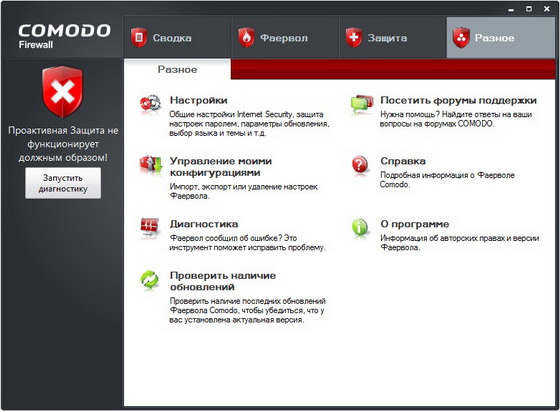The image size is (560, 412).
Task: Open Посетить форумы поддержки link
Action: [459, 101]
